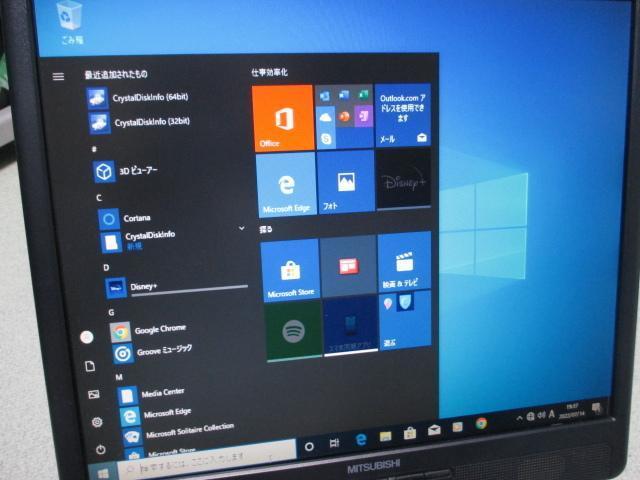Open the user account icon in Start sidebar
The width and height of the screenshot is (640, 480).
pos(87,337)
